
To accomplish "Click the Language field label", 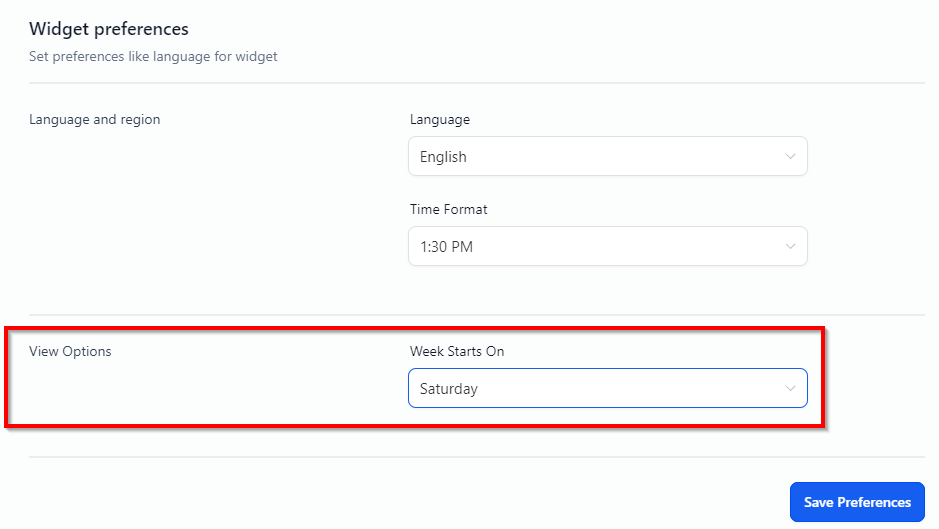I will click(439, 120).
